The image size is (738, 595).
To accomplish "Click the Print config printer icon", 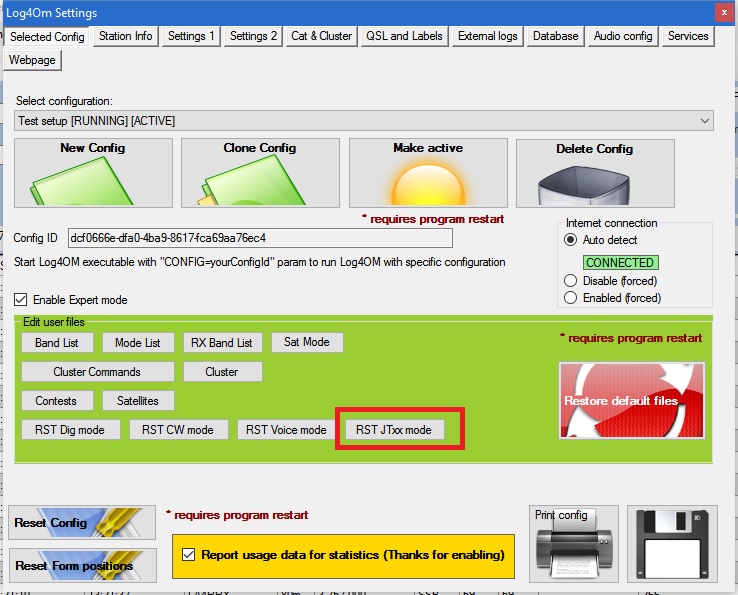I will point(574,544).
